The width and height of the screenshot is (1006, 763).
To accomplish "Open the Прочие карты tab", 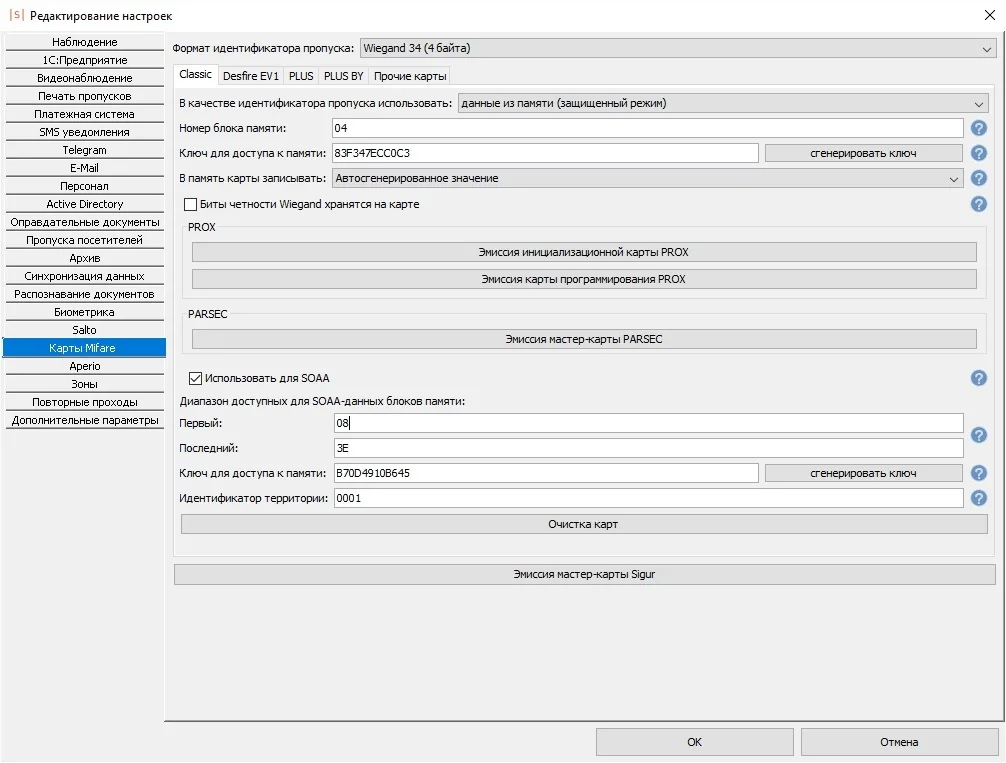I will 409,76.
